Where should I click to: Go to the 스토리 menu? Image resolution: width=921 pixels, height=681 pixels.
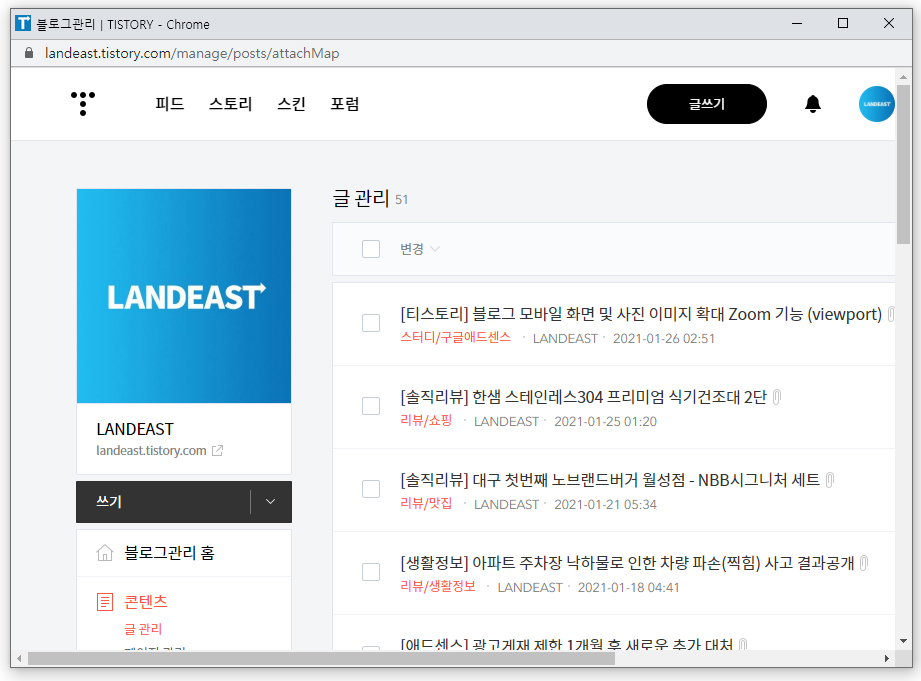230,104
